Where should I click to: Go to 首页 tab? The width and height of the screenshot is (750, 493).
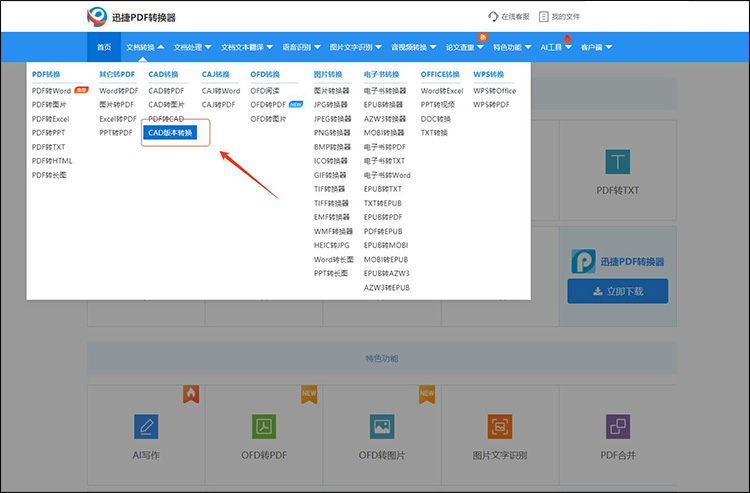click(104, 47)
